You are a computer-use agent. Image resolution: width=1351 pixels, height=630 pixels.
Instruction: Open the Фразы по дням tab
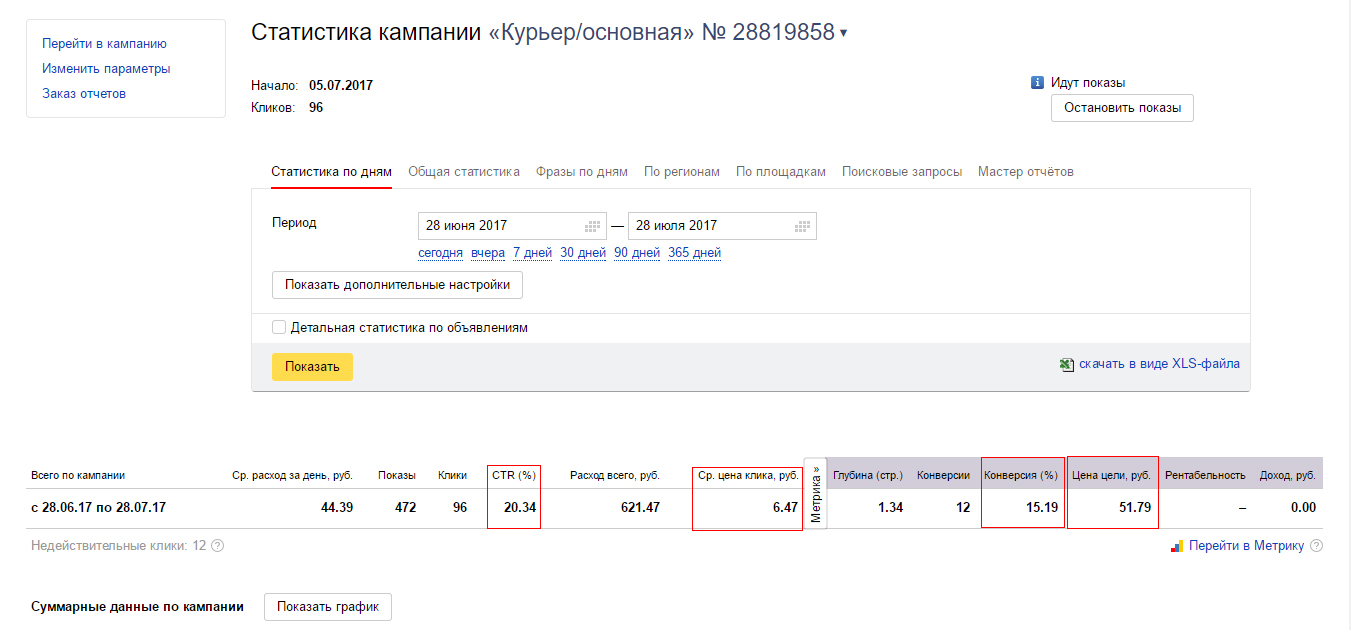582,172
